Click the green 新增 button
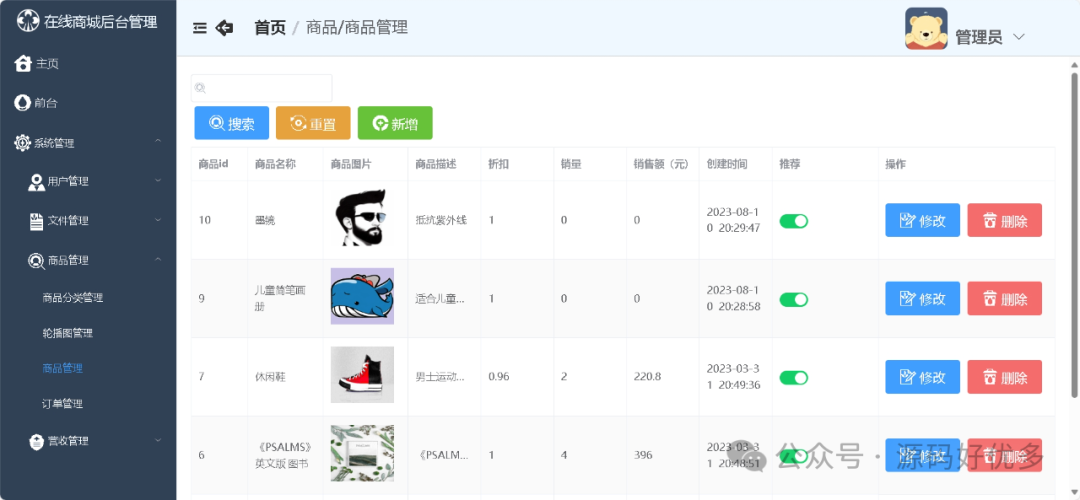 coord(395,123)
